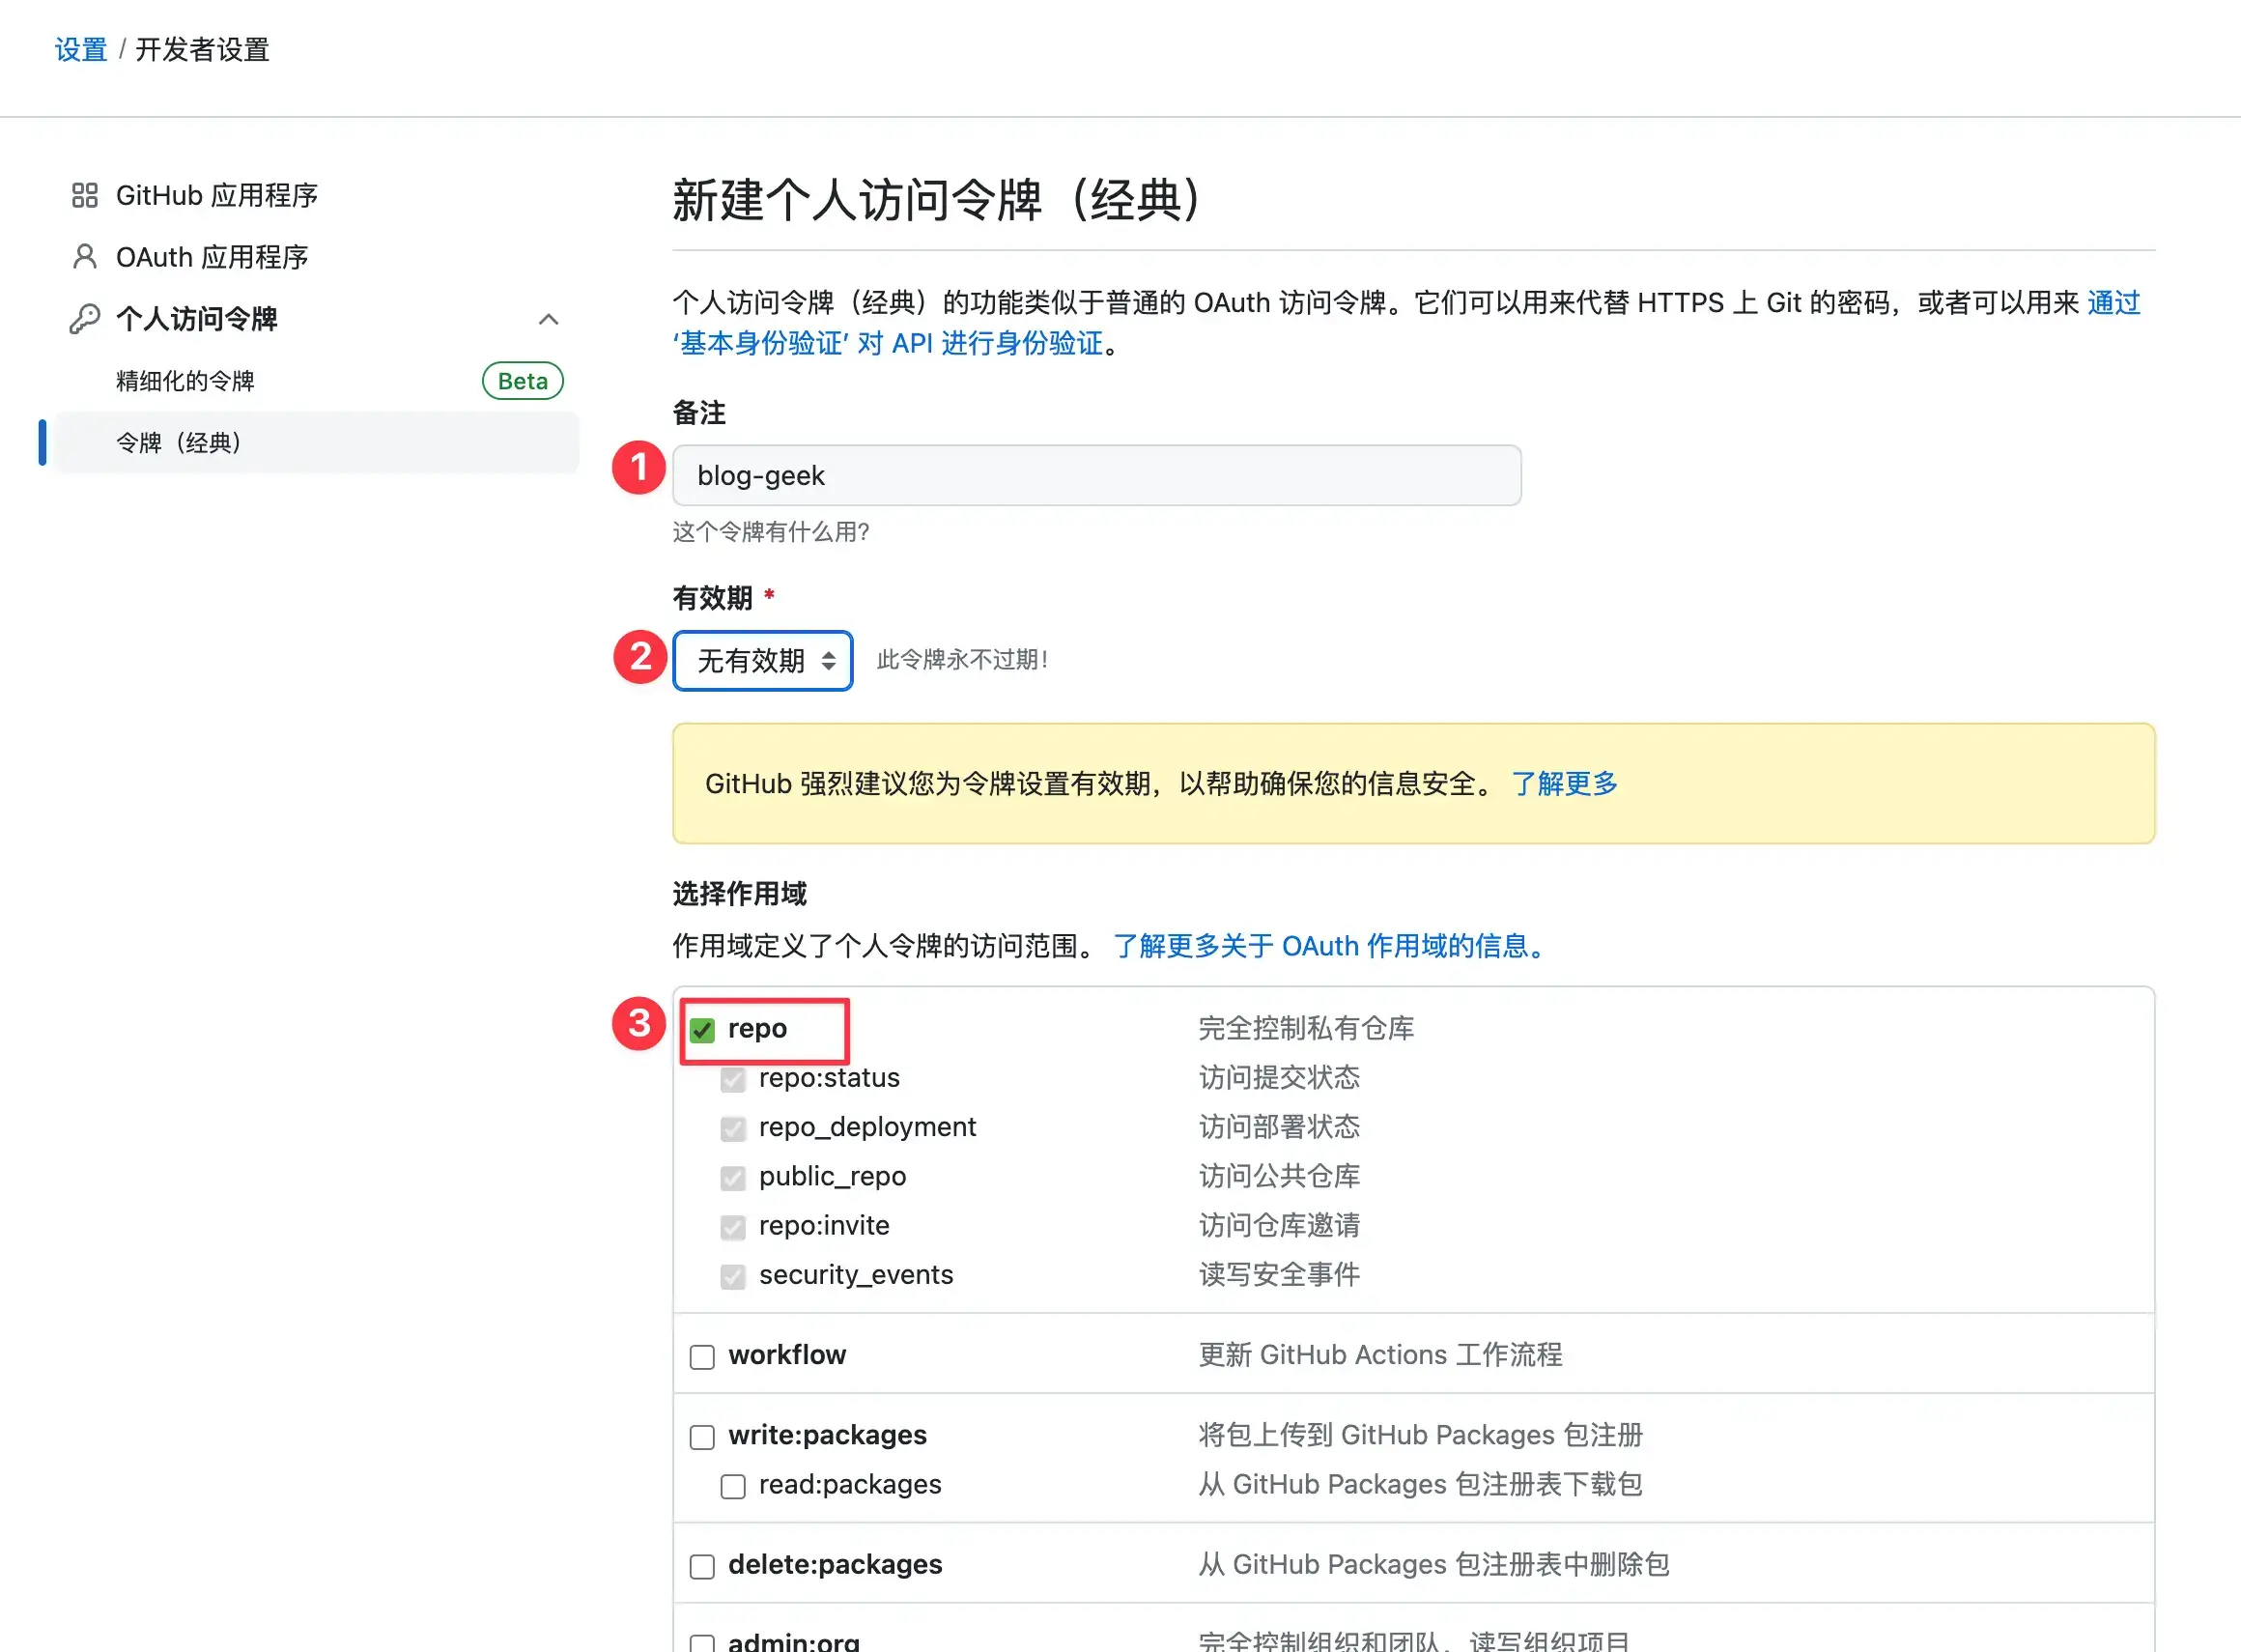
Task: Click the 设置 breadcrumb link
Action: [81, 49]
